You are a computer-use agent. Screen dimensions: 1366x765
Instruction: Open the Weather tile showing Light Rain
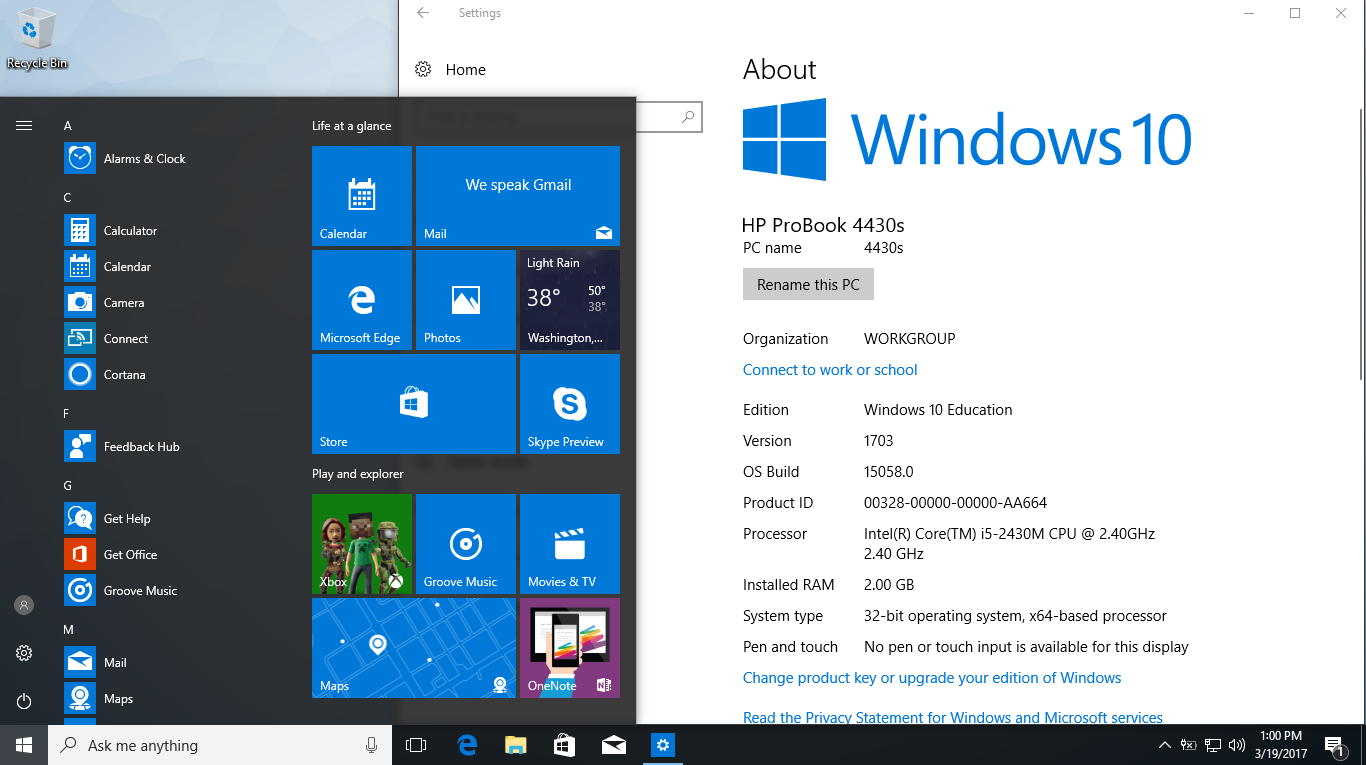pyautogui.click(x=569, y=300)
